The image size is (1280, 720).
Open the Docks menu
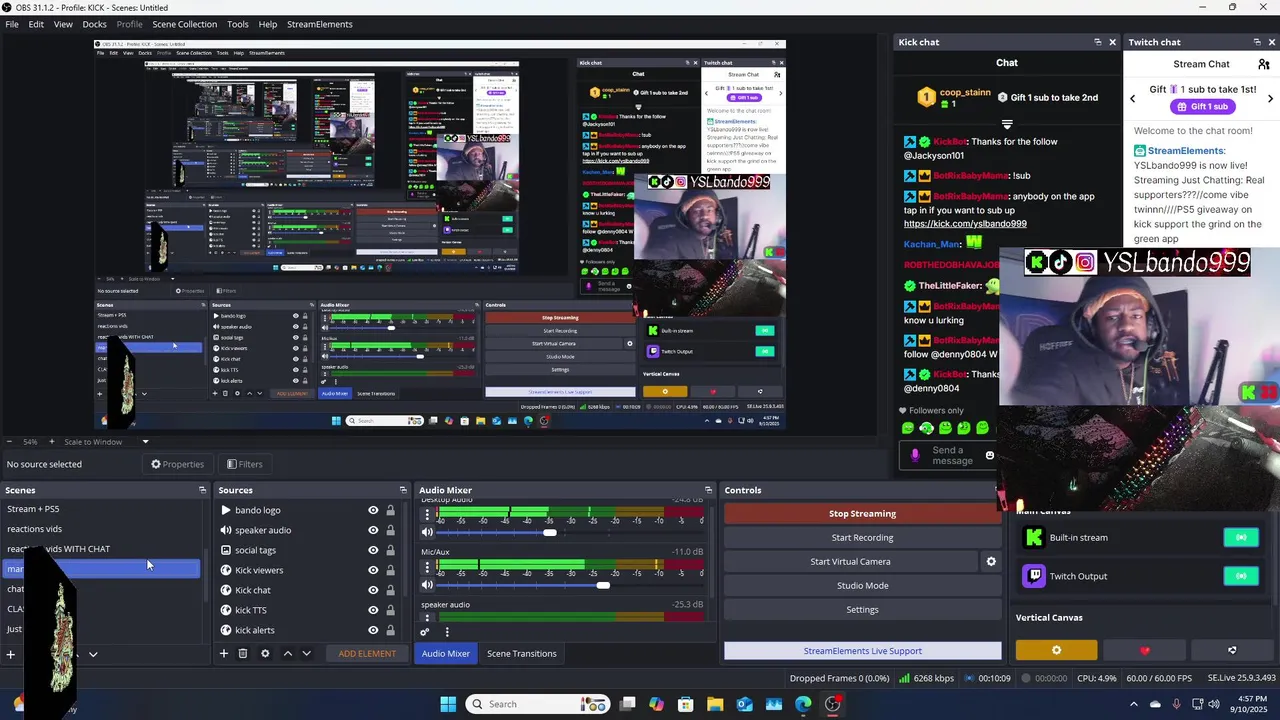[x=94, y=24]
